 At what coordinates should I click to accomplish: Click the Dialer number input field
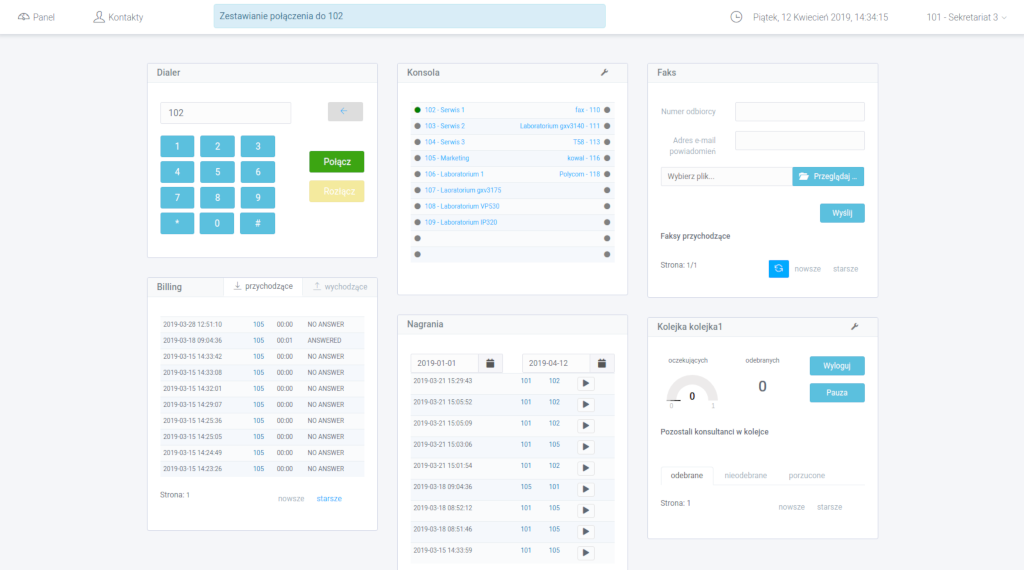[225, 112]
